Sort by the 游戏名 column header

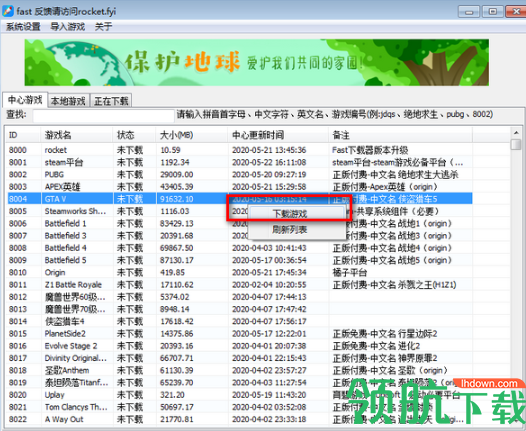pyautogui.click(x=76, y=135)
